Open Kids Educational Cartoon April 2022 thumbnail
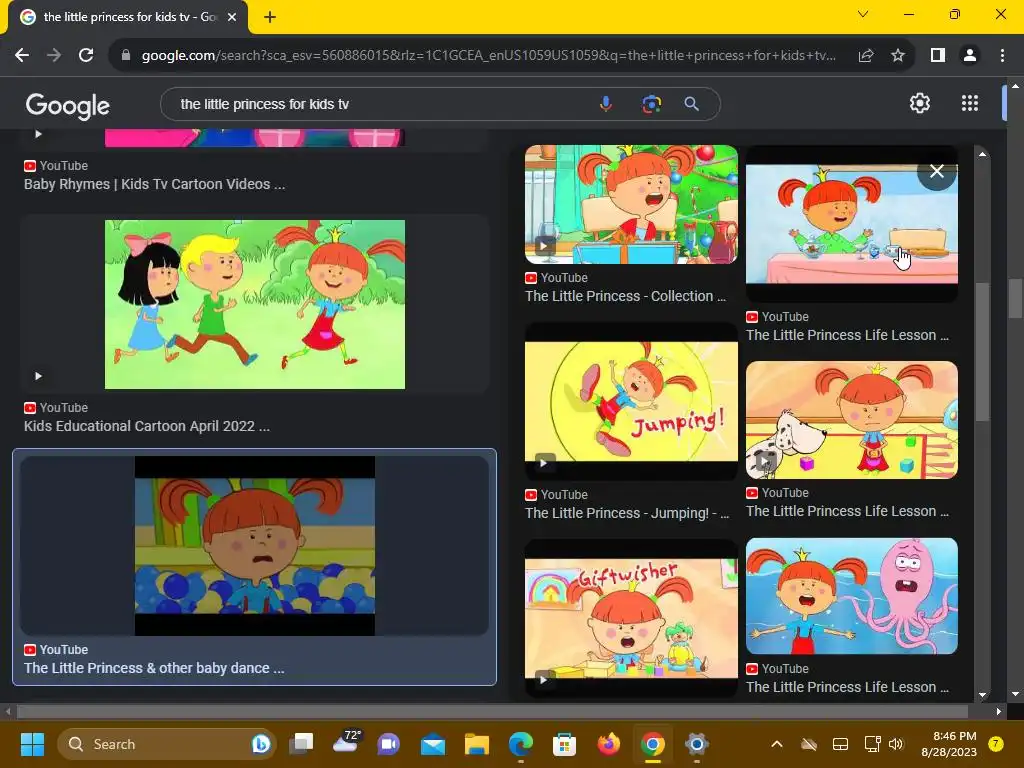 [255, 304]
